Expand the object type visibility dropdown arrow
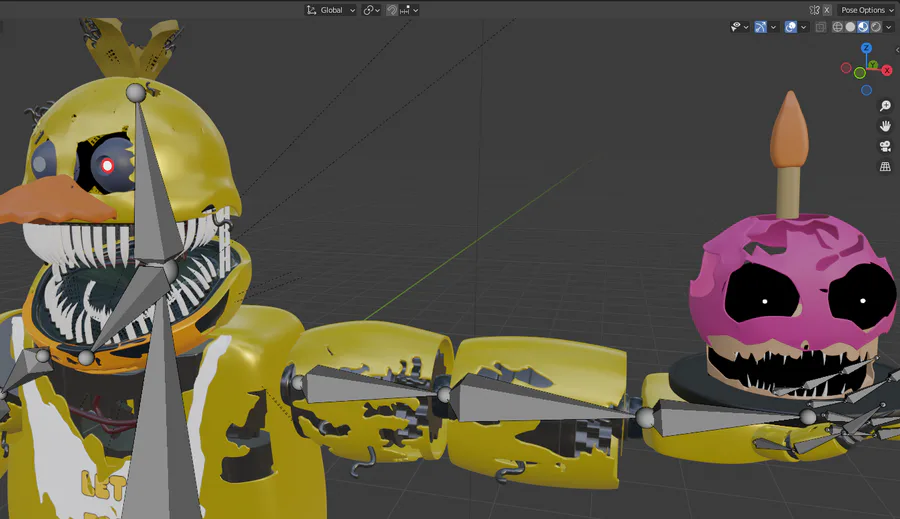900x519 pixels. [x=746, y=27]
